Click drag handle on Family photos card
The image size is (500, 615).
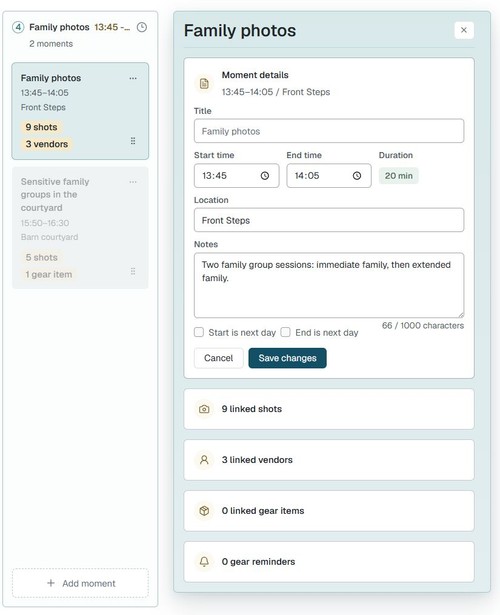coord(133,141)
